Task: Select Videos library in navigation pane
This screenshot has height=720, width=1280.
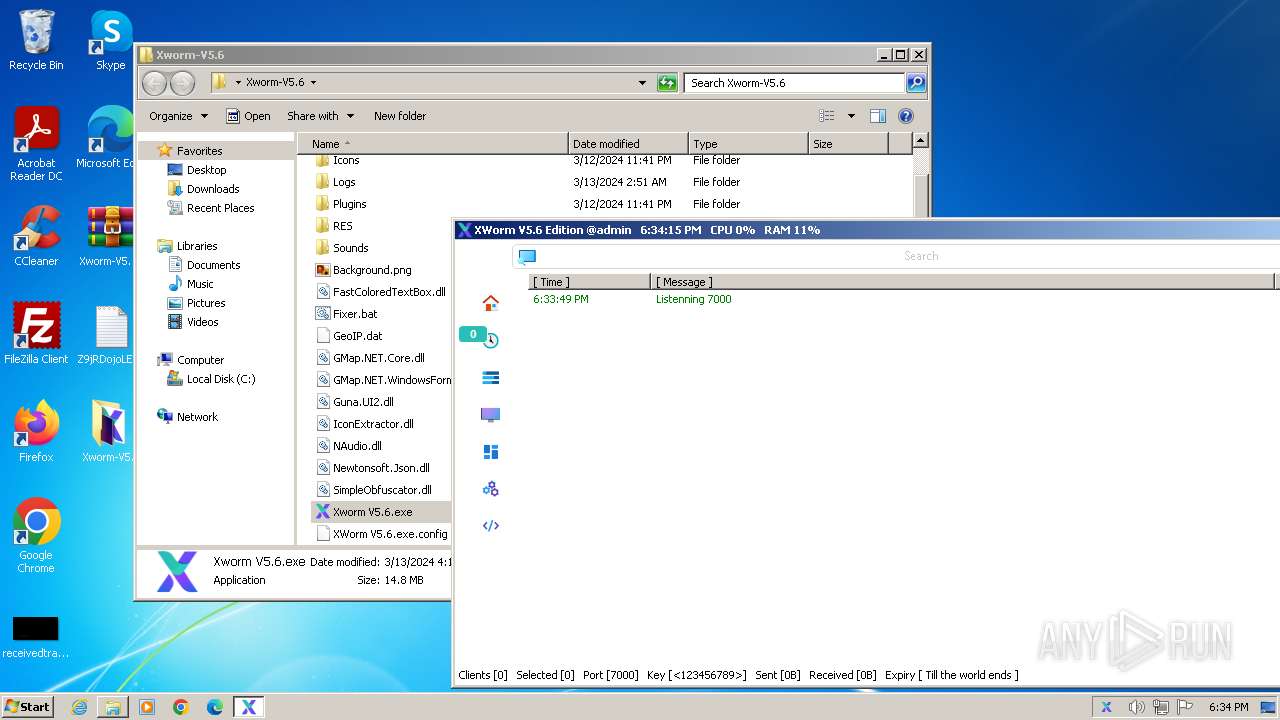Action: pyautogui.click(x=202, y=322)
